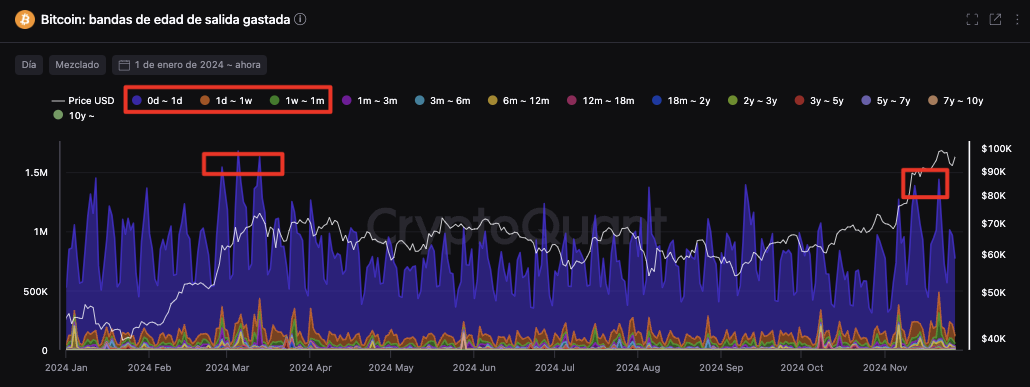The height and width of the screenshot is (387, 1030).
Task: Click the 2024 Jun x-axis label
Action: (473, 368)
